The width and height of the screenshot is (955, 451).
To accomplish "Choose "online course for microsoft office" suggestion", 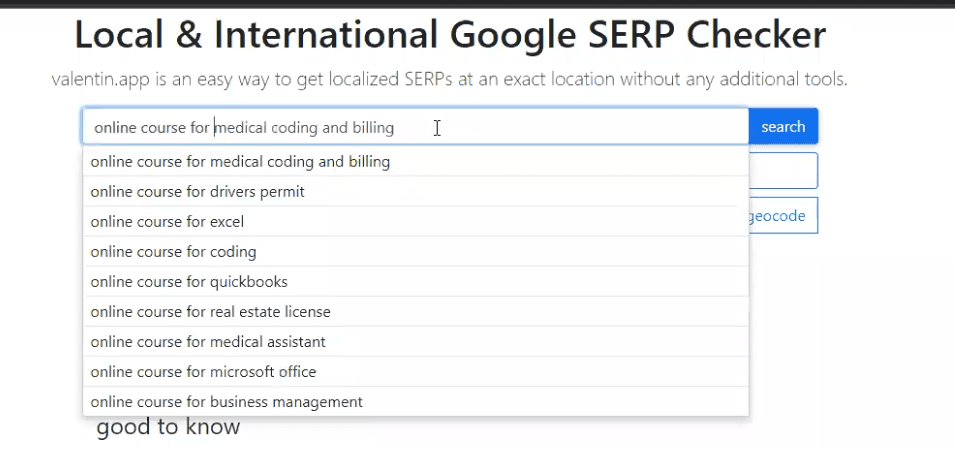I will (x=415, y=371).
